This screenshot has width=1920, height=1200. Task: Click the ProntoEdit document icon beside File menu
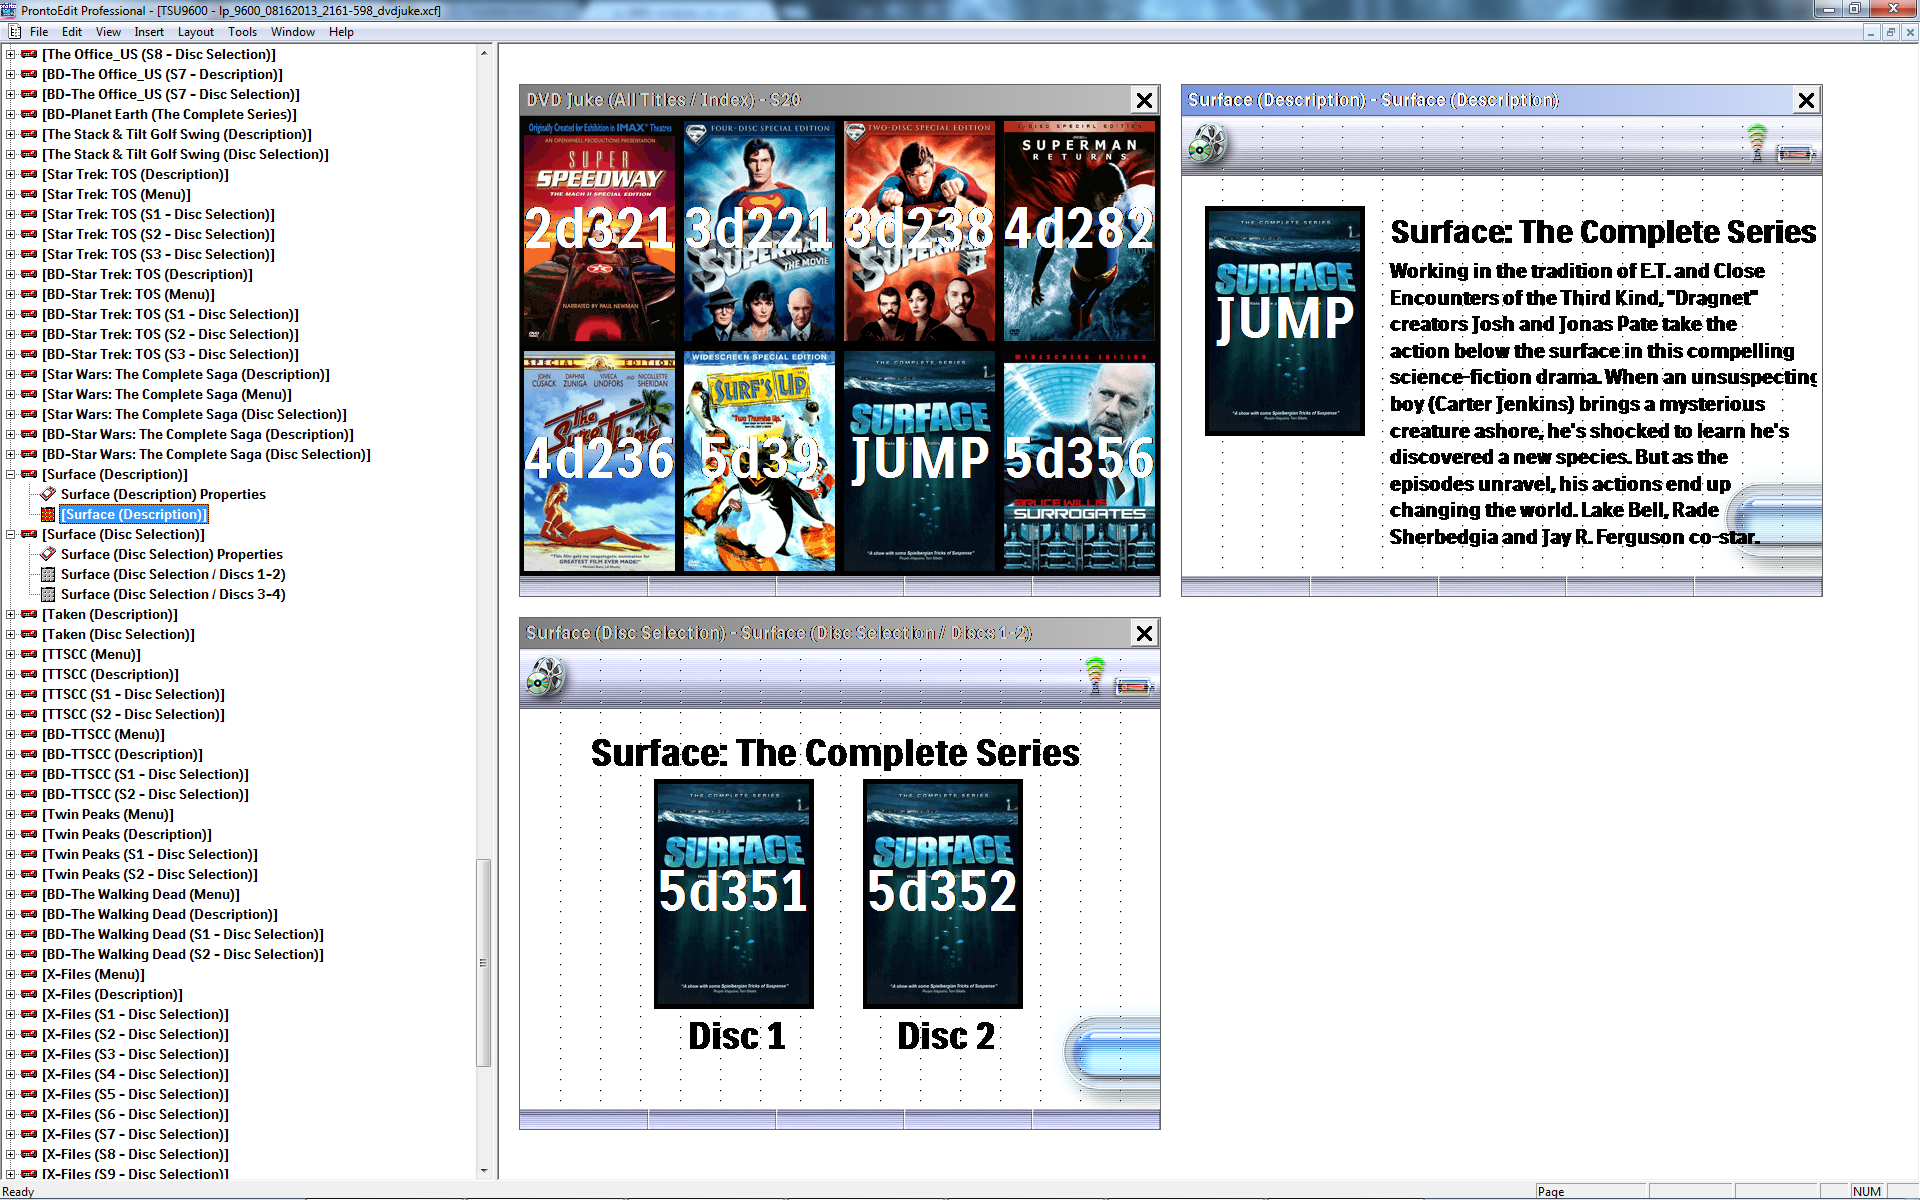point(14,32)
